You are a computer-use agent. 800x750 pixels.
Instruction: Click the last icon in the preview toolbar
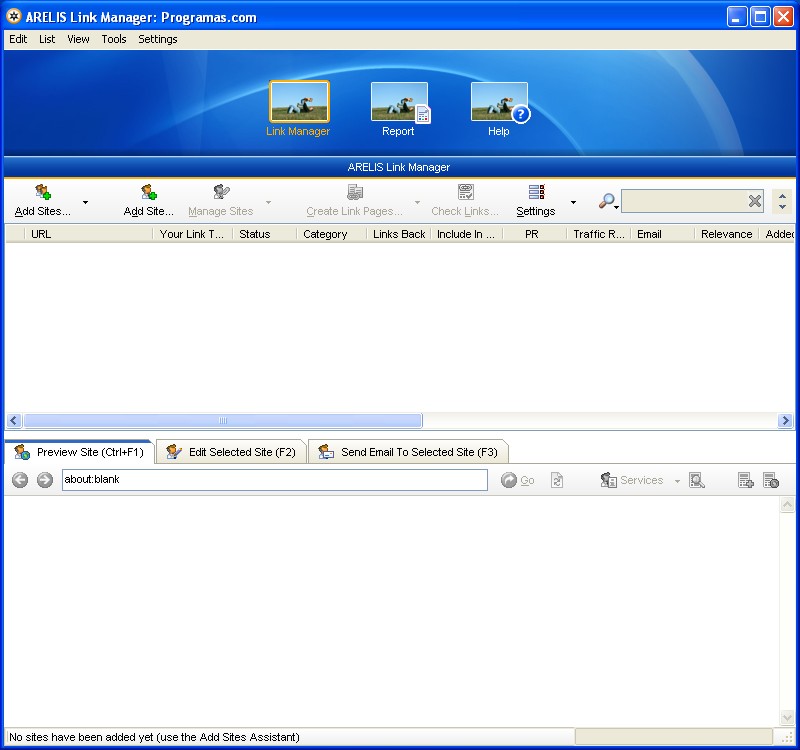771,480
